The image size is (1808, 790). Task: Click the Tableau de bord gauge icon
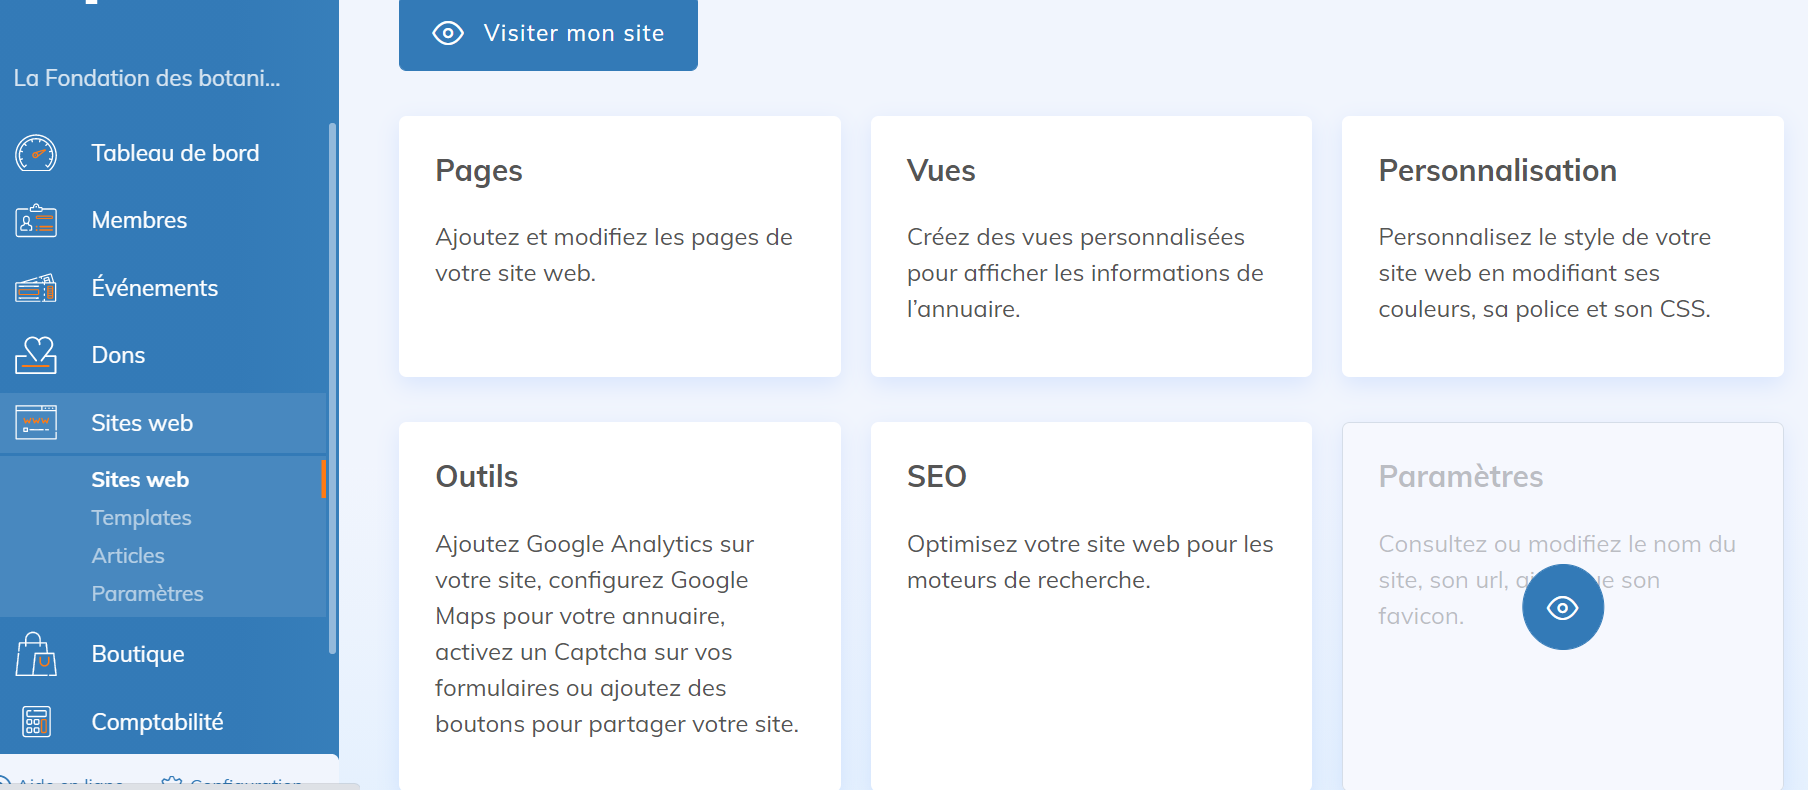coord(36,153)
